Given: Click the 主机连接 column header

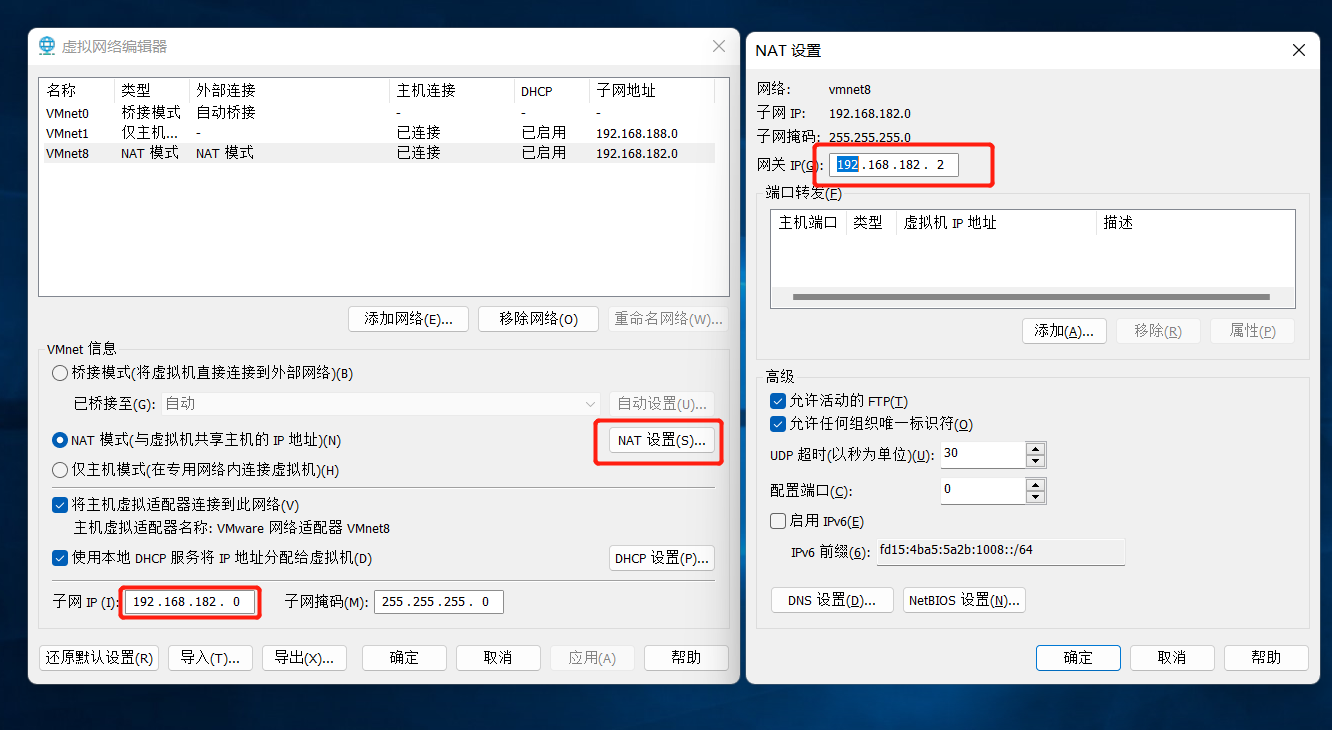Looking at the screenshot, I should tap(452, 91).
